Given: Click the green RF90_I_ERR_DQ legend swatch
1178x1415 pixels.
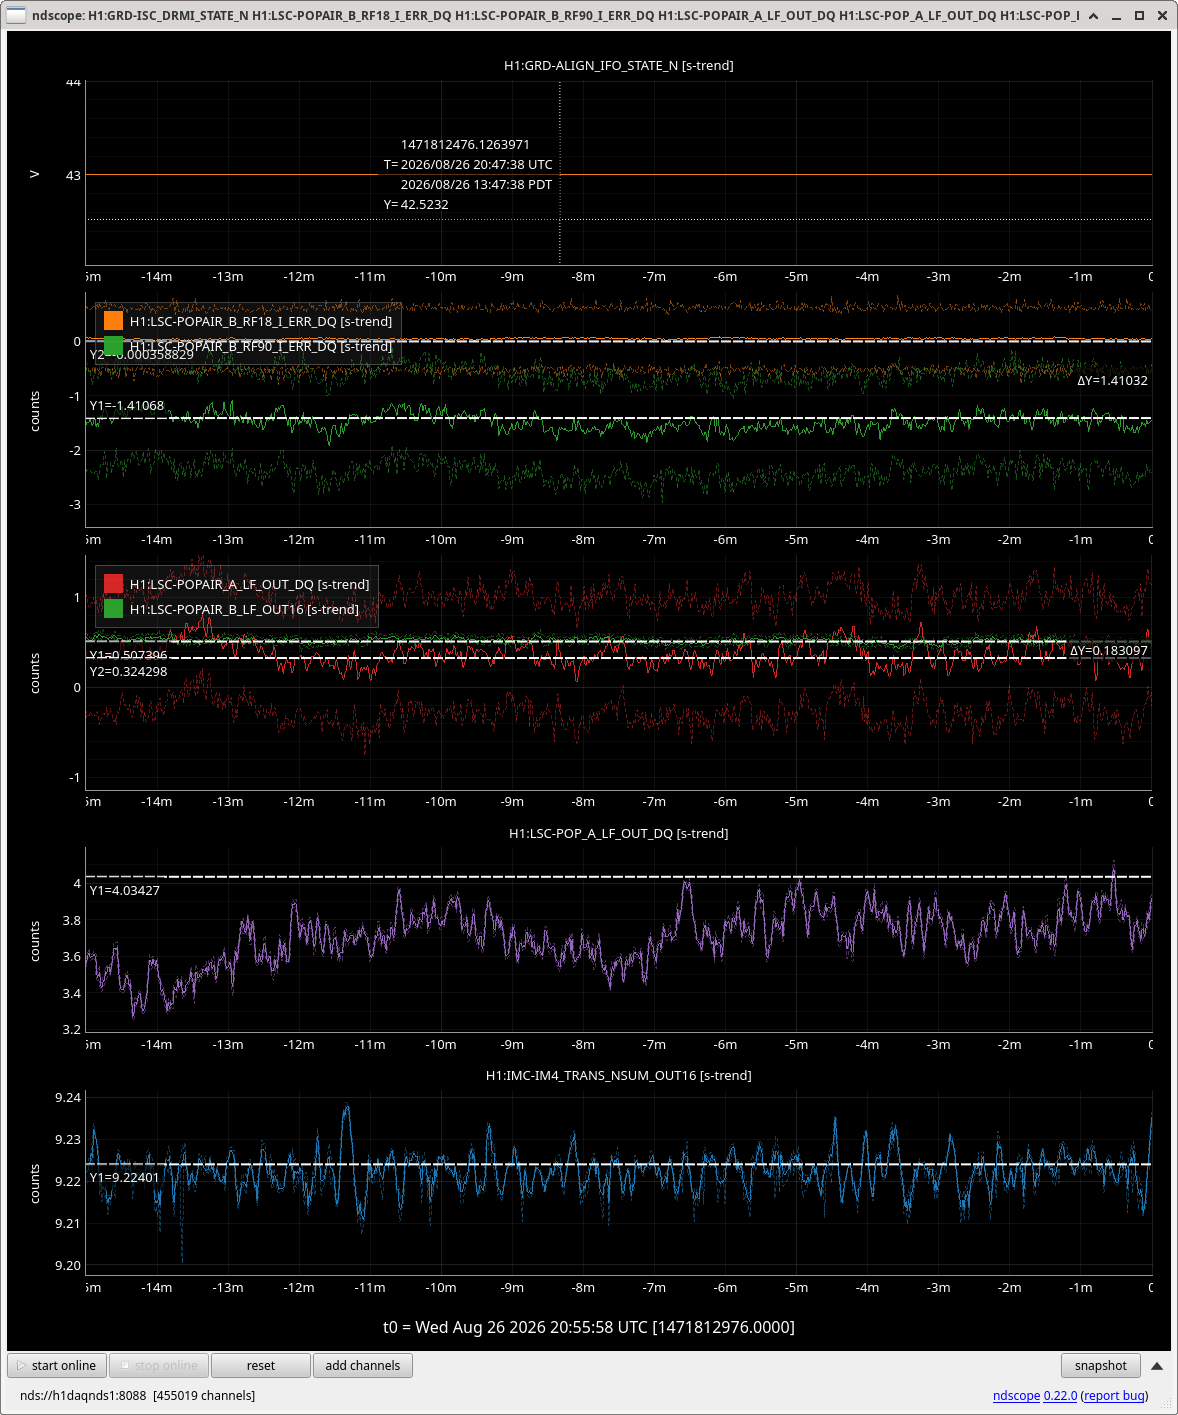Looking at the screenshot, I should [113, 346].
